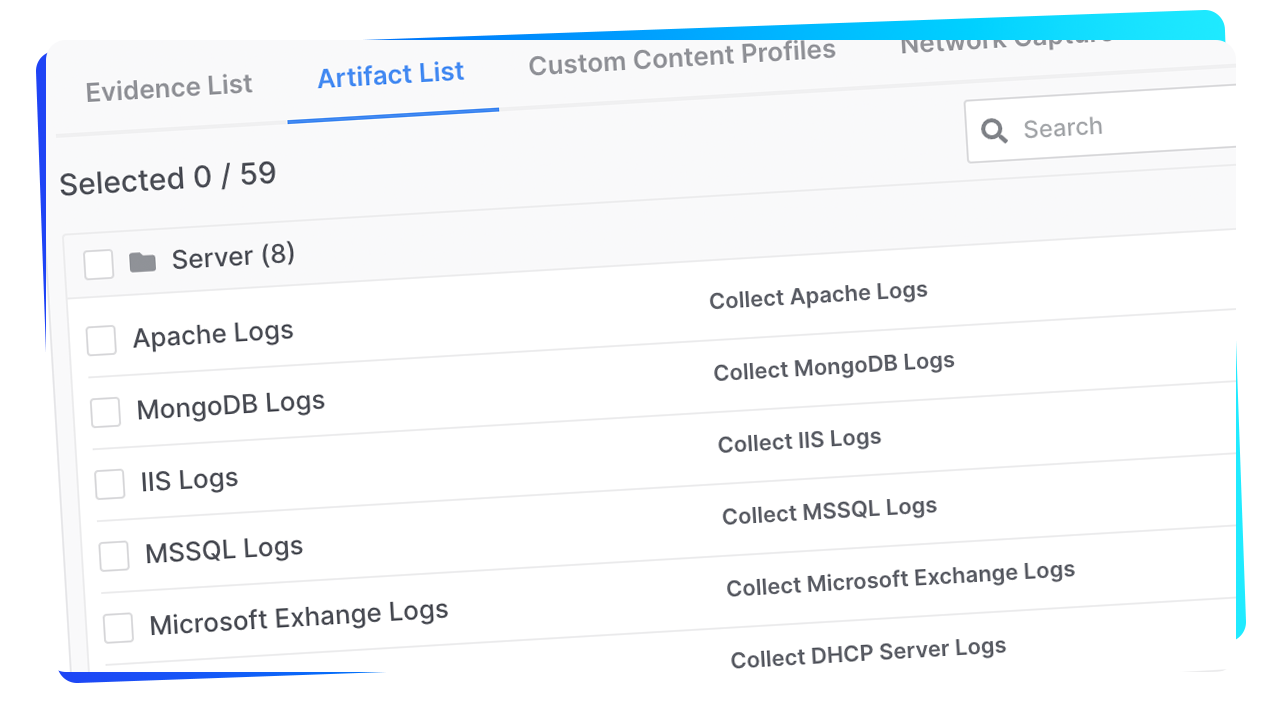Open the Network Capture tab
The height and width of the screenshot is (720, 1280).
pyautogui.click(x=1005, y=42)
